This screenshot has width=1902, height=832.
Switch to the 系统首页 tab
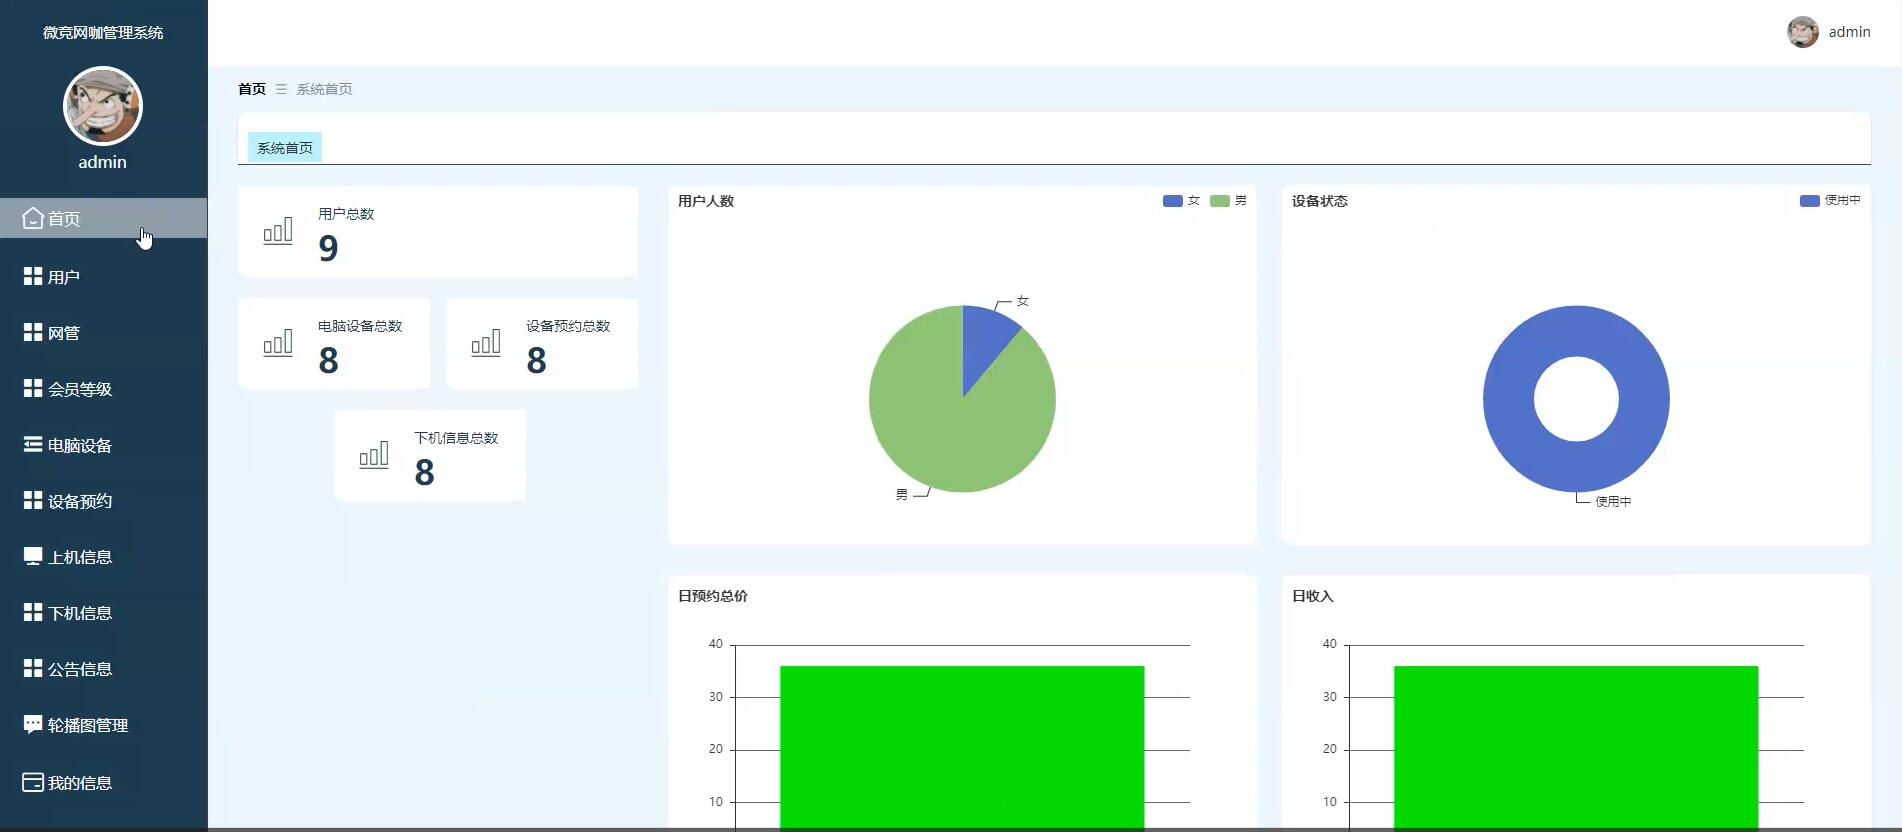(285, 147)
